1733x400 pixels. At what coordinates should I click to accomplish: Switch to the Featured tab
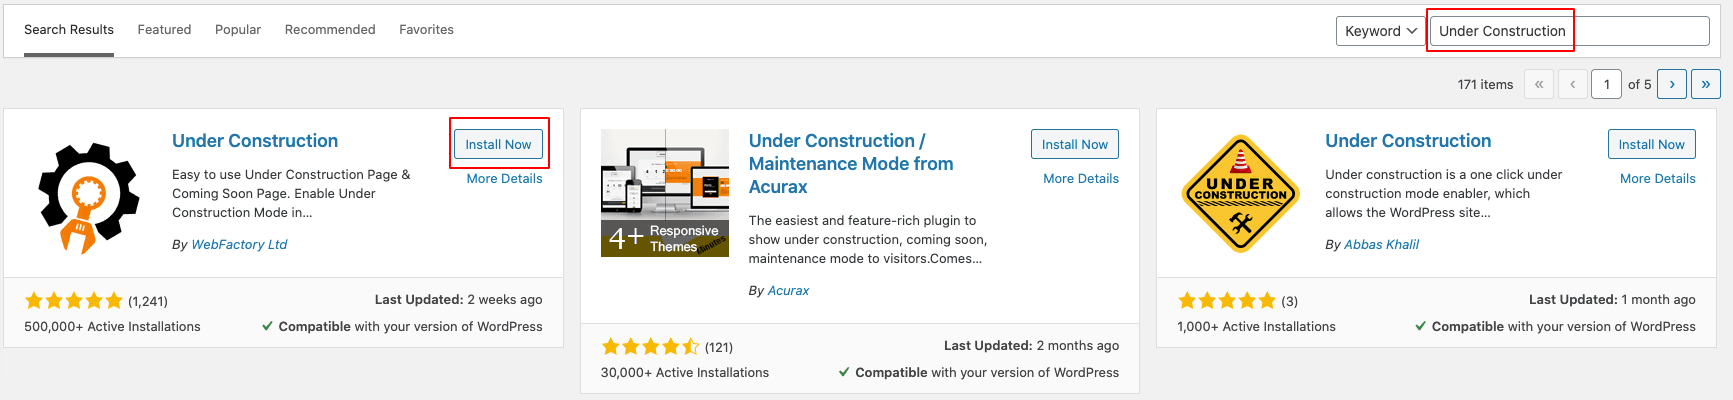(164, 30)
